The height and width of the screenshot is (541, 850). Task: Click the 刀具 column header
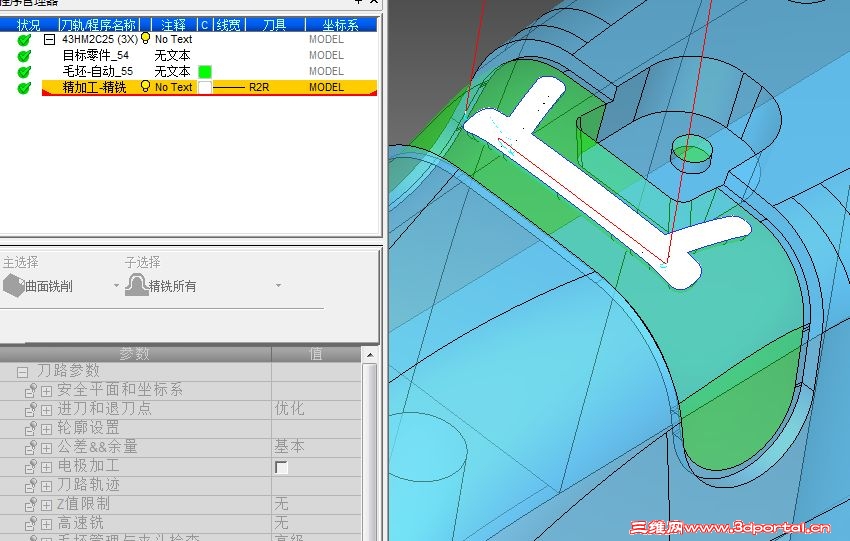pos(275,25)
